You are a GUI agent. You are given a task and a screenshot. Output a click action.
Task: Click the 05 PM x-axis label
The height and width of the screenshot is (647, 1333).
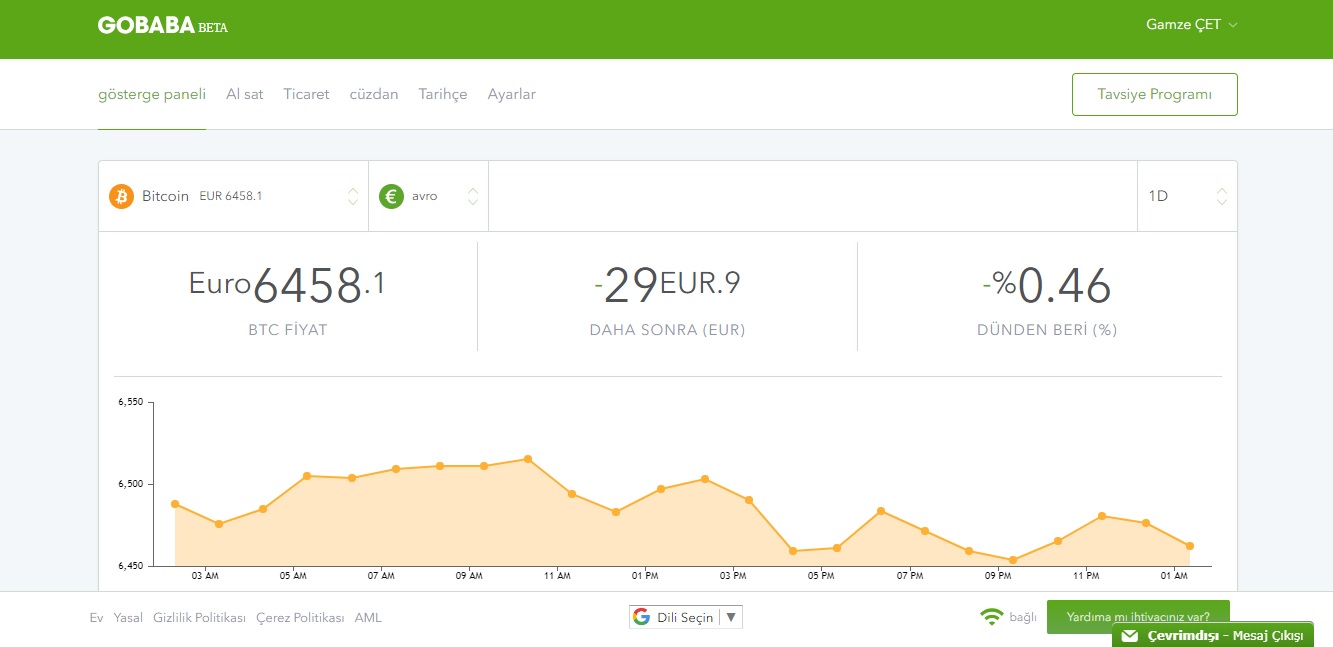(x=821, y=576)
